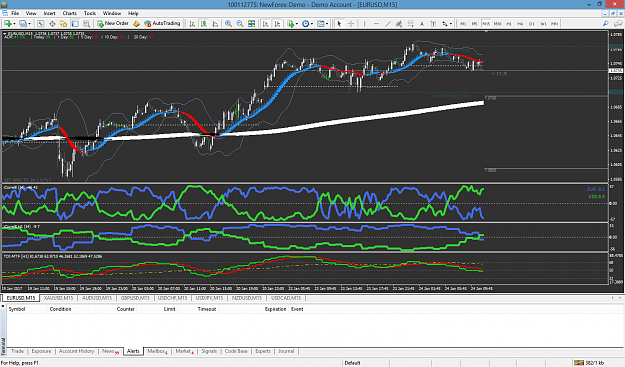Switch timeframe to H4
The image size is (625, 367).
point(521,24)
